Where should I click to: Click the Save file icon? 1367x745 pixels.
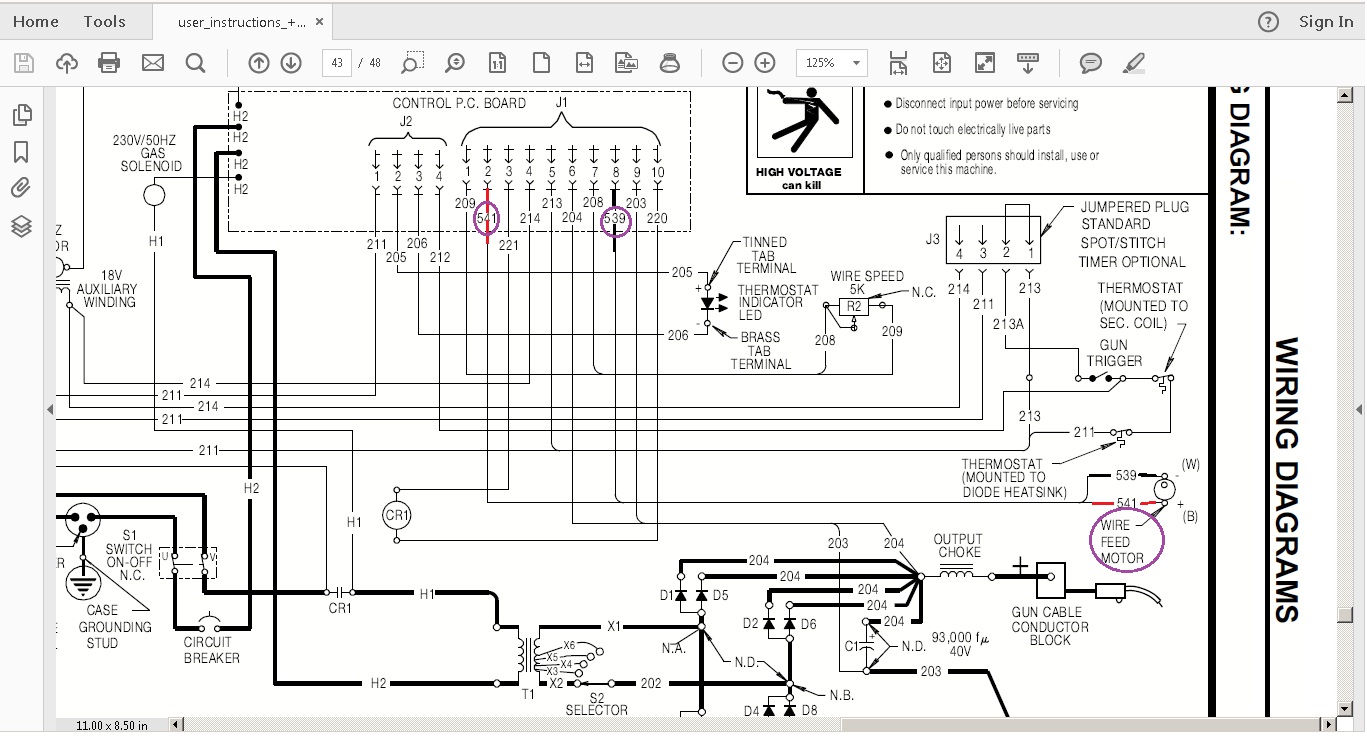click(24, 63)
